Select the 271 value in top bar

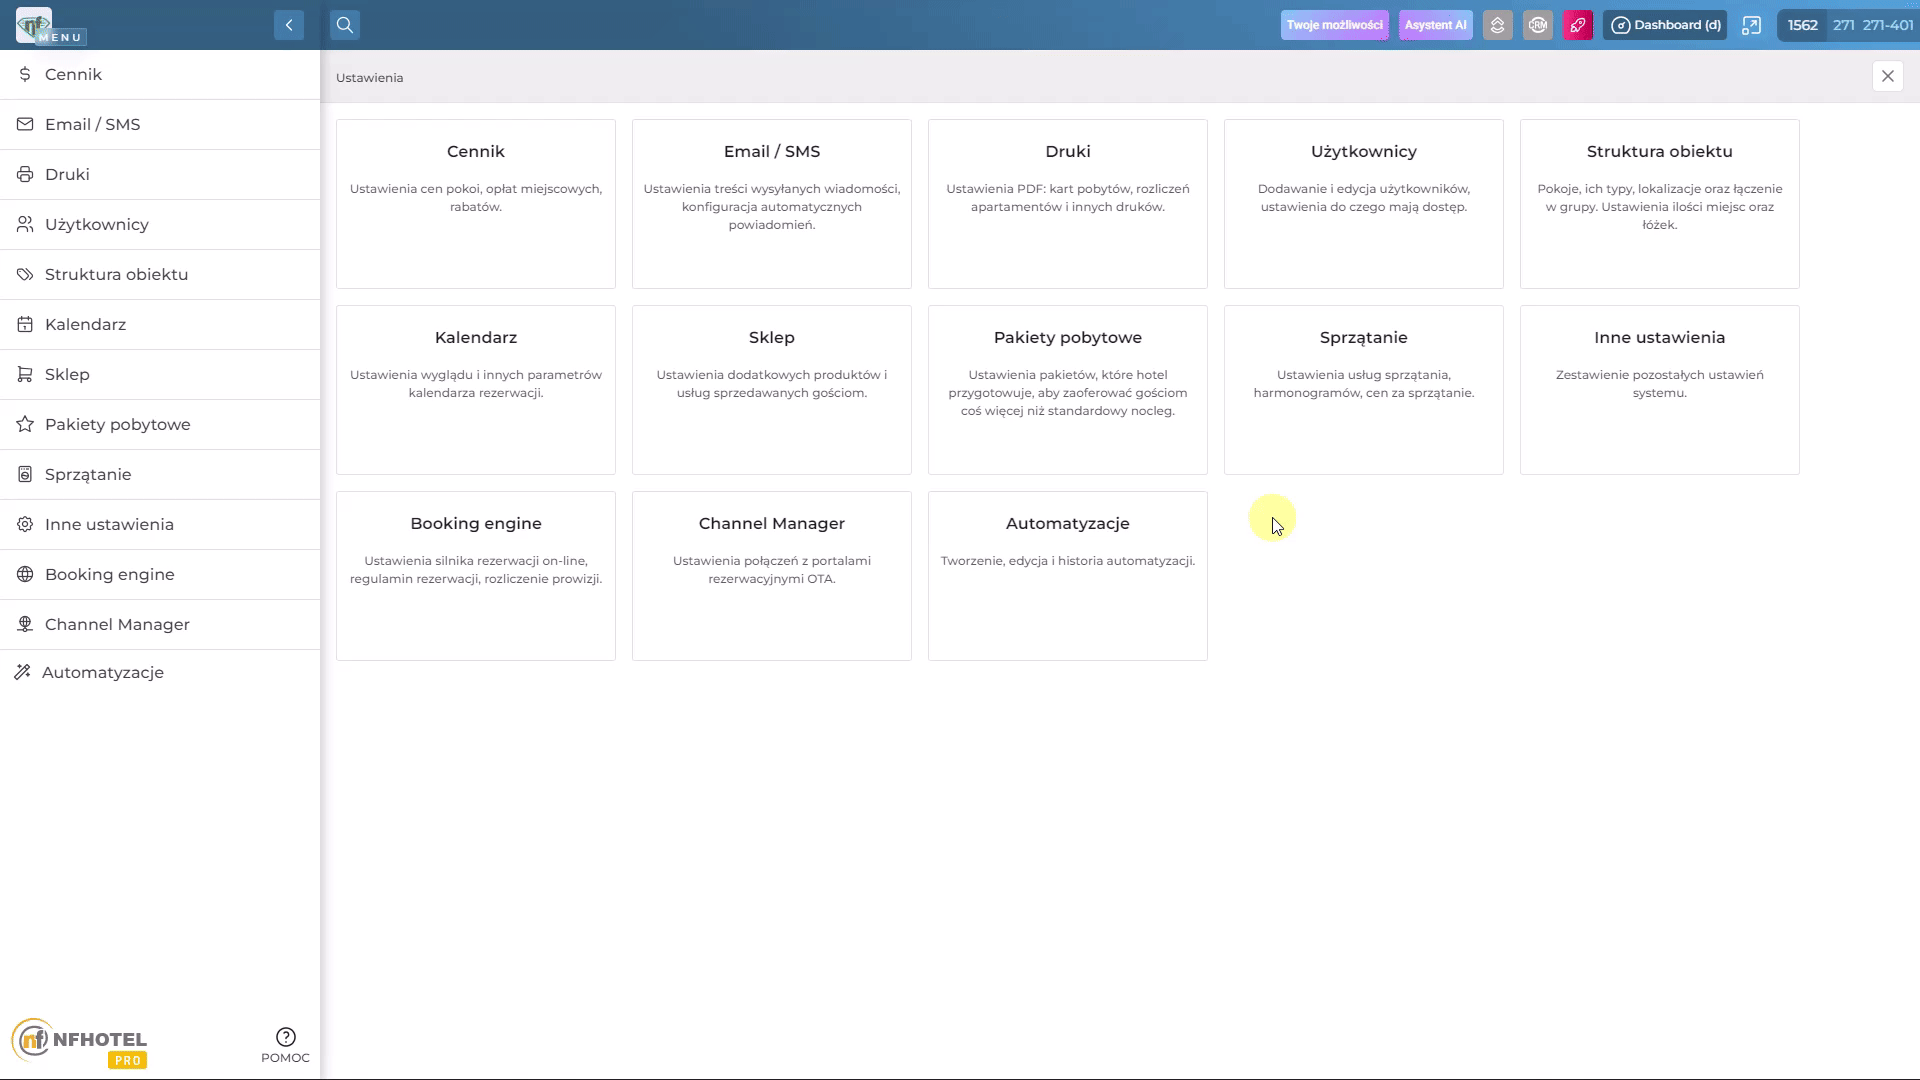(x=1844, y=25)
